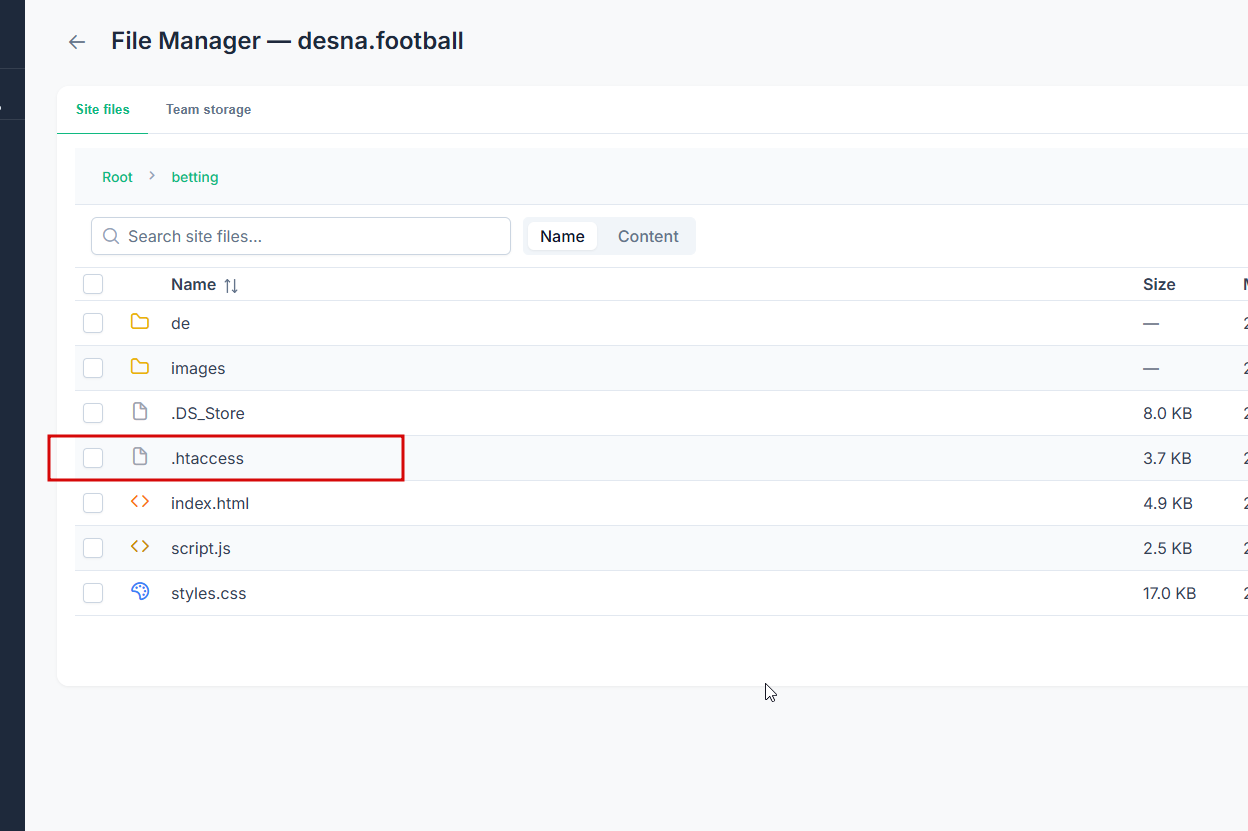Click the images folder icon
The height and width of the screenshot is (831, 1248).
coord(140,367)
